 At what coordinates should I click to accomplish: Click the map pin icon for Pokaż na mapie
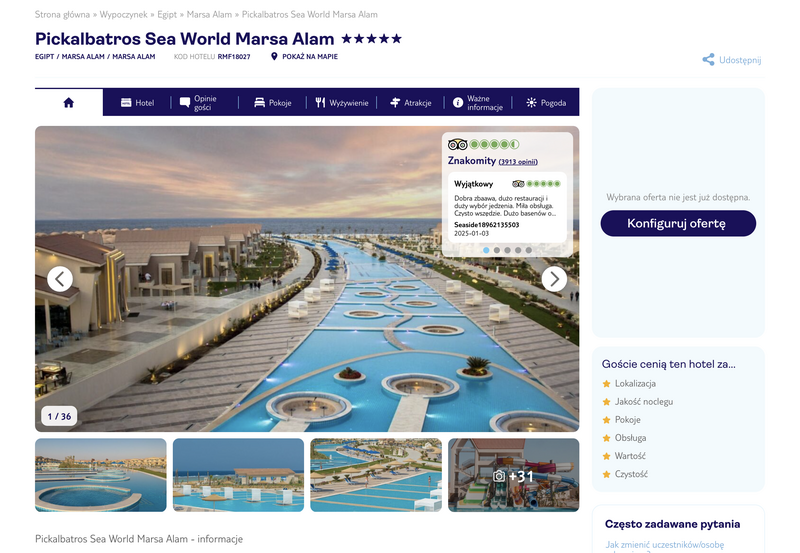[x=274, y=57]
